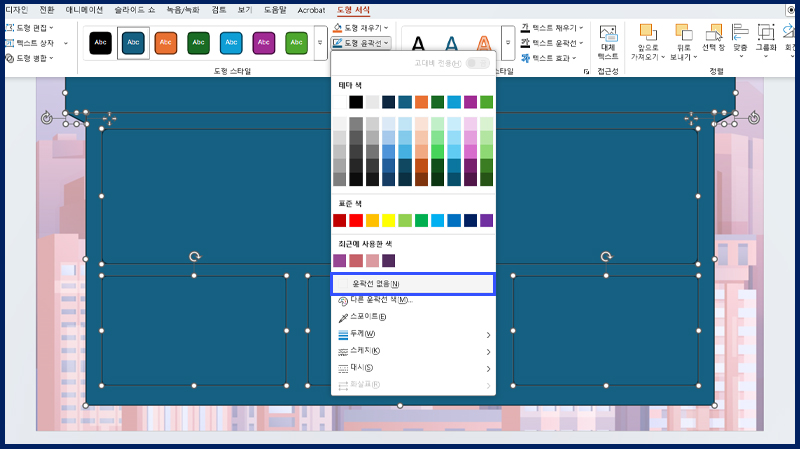Pick the black theme color swatch
This screenshot has width=800, height=449.
[356, 102]
